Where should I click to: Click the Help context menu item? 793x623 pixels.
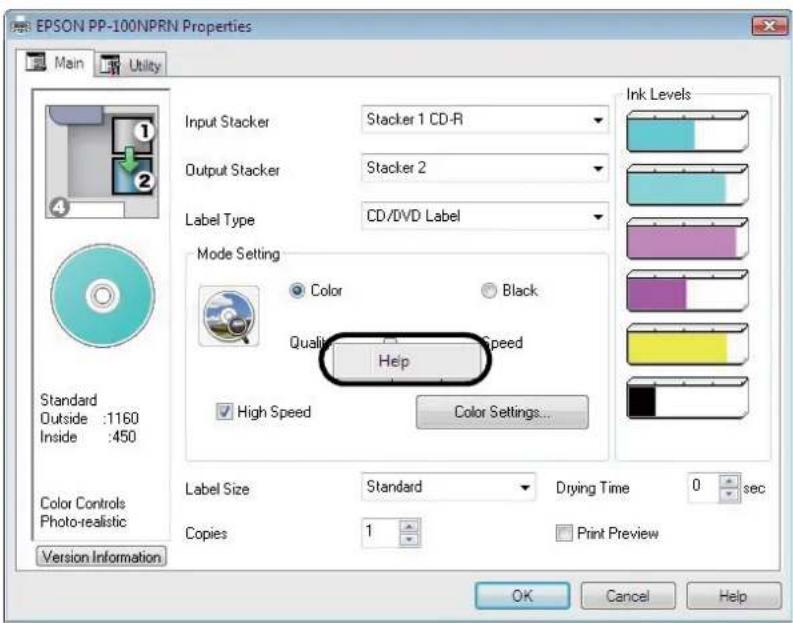406,361
